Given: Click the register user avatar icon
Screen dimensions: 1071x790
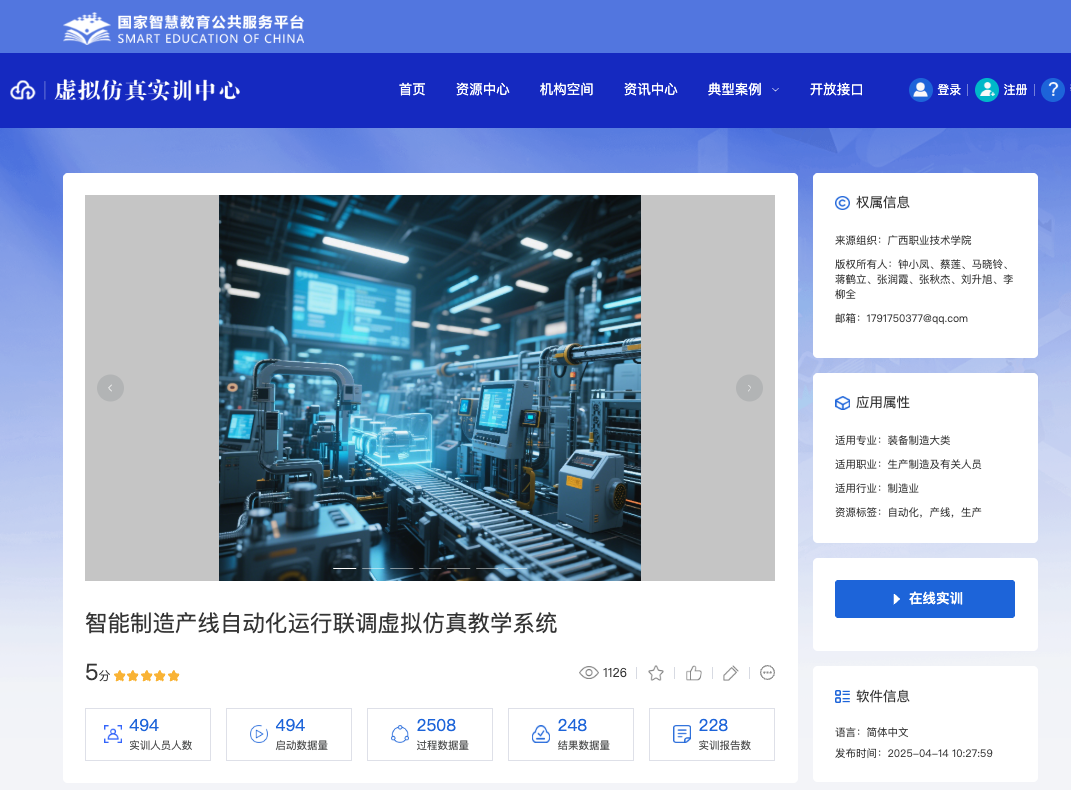Looking at the screenshot, I should click(x=987, y=90).
